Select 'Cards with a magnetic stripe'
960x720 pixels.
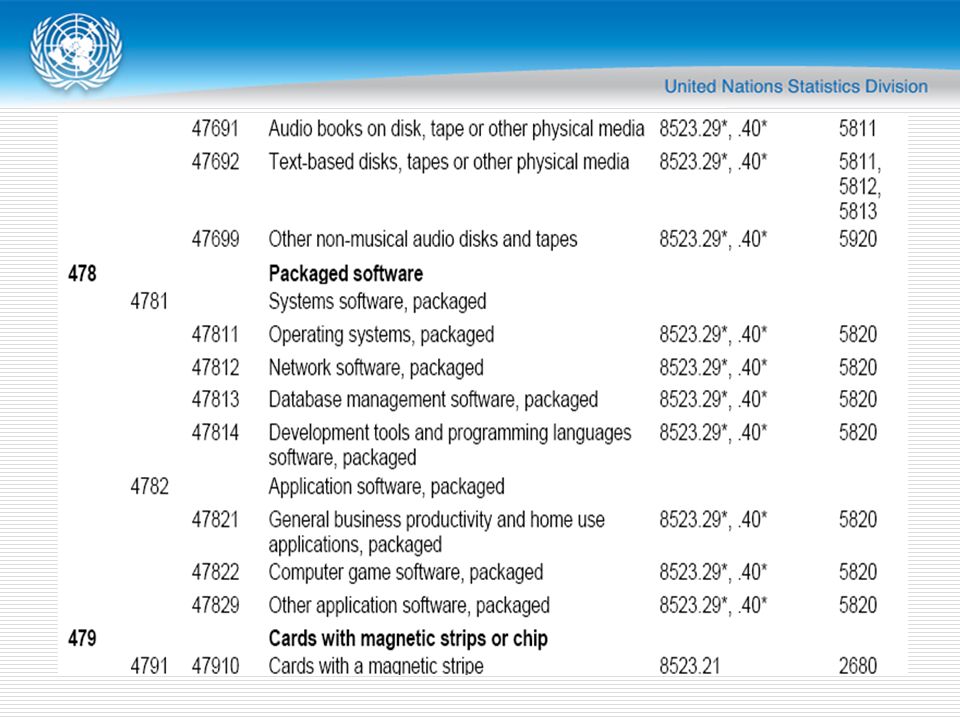click(x=376, y=665)
